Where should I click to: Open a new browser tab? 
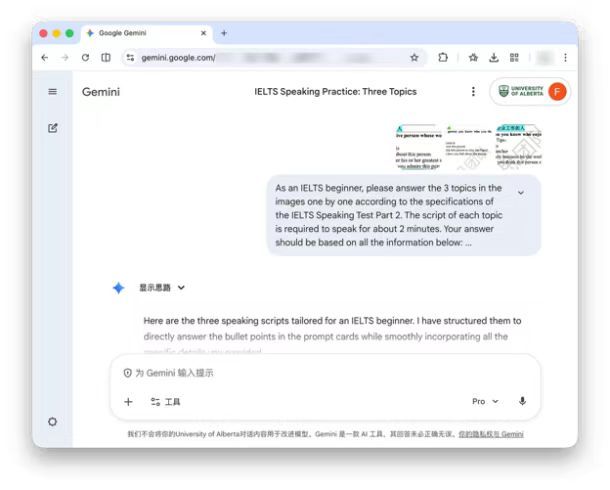[224, 33]
